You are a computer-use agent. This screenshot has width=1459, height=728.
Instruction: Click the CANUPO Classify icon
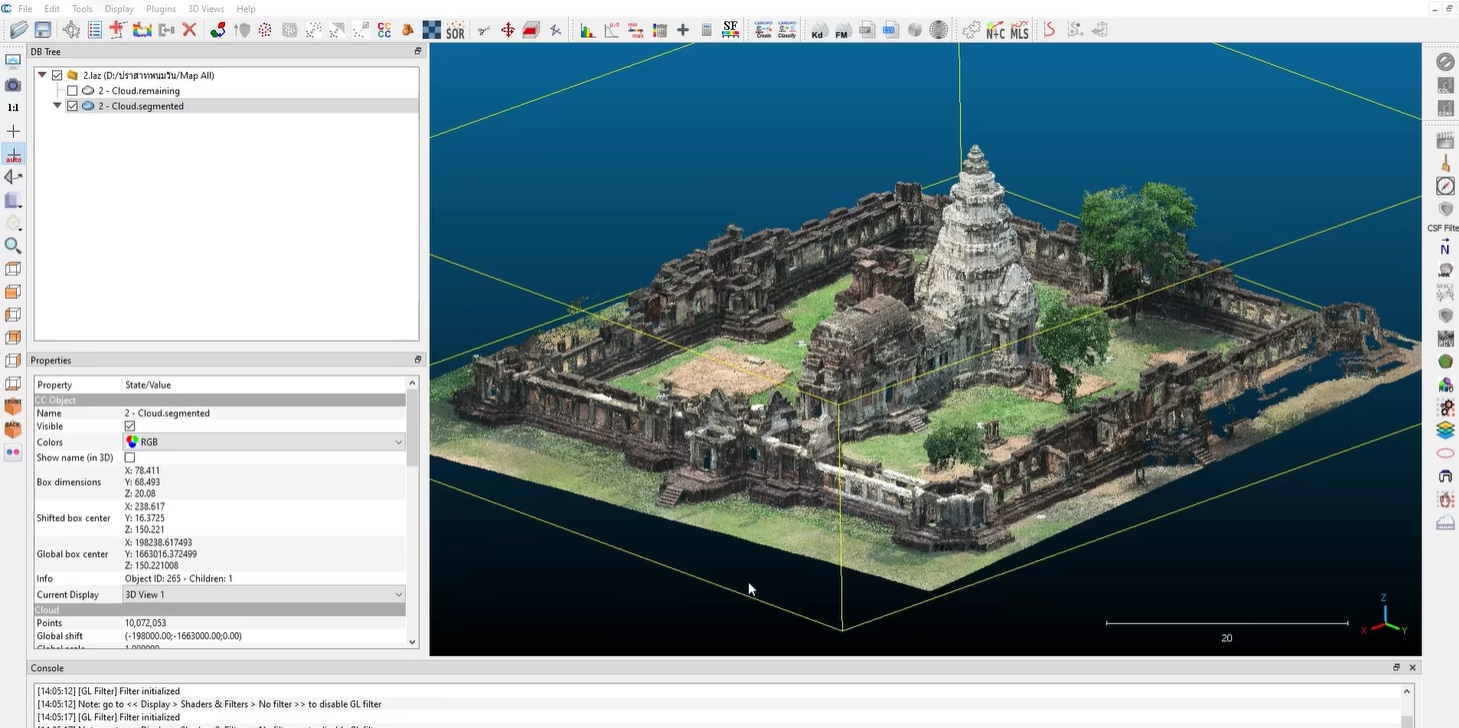787,31
